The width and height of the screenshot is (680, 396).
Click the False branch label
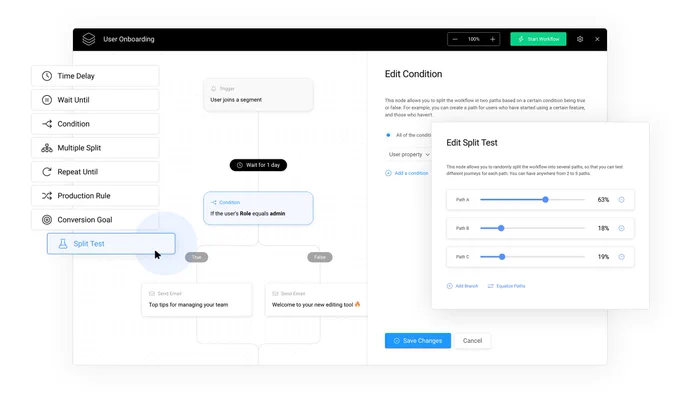(x=320, y=257)
